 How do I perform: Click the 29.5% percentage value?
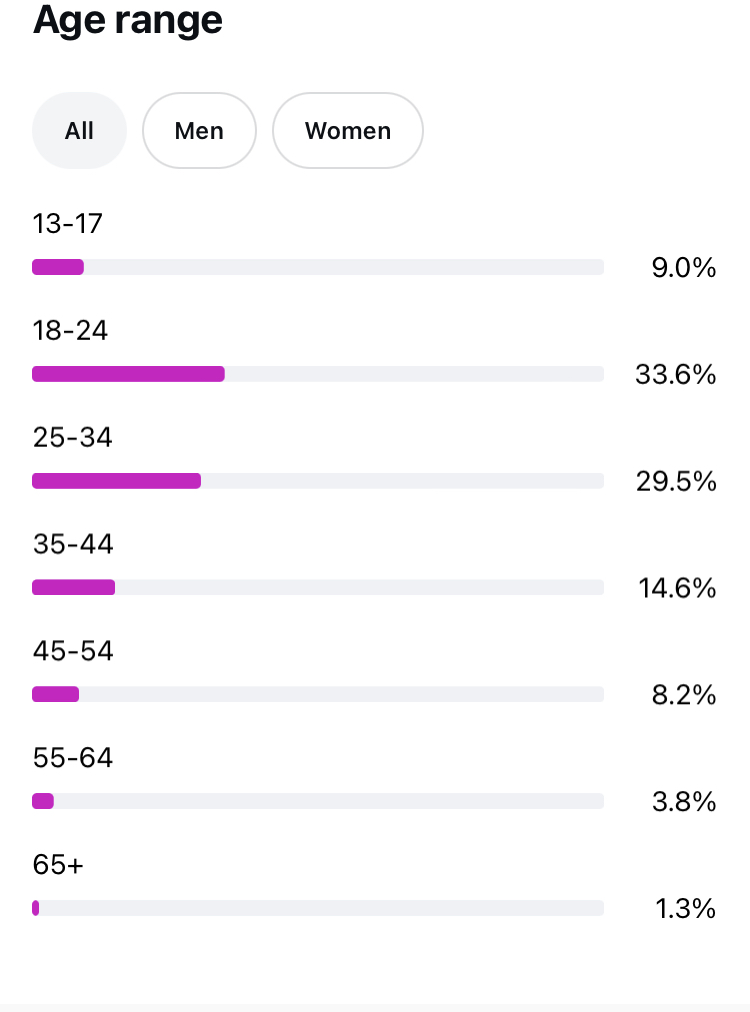pyautogui.click(x=676, y=482)
